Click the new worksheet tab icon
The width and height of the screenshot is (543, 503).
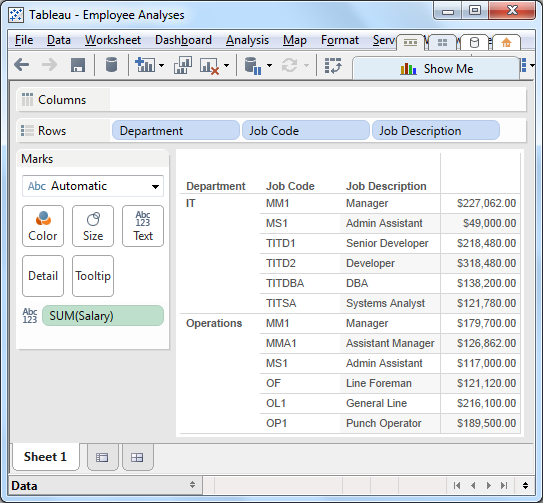pyautogui.click(x=102, y=458)
